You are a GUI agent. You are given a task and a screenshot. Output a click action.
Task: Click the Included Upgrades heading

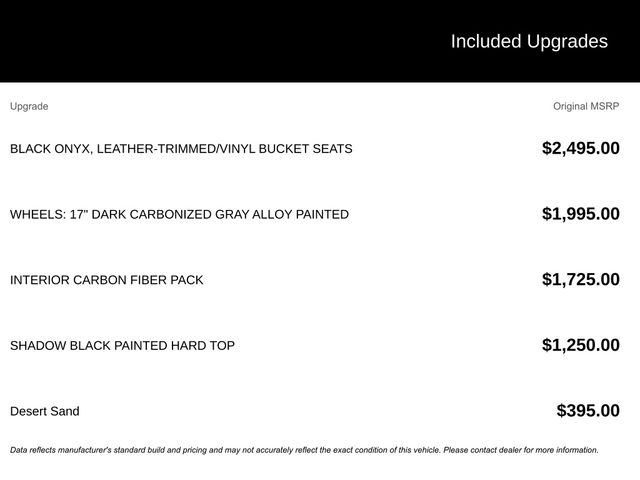click(x=528, y=41)
